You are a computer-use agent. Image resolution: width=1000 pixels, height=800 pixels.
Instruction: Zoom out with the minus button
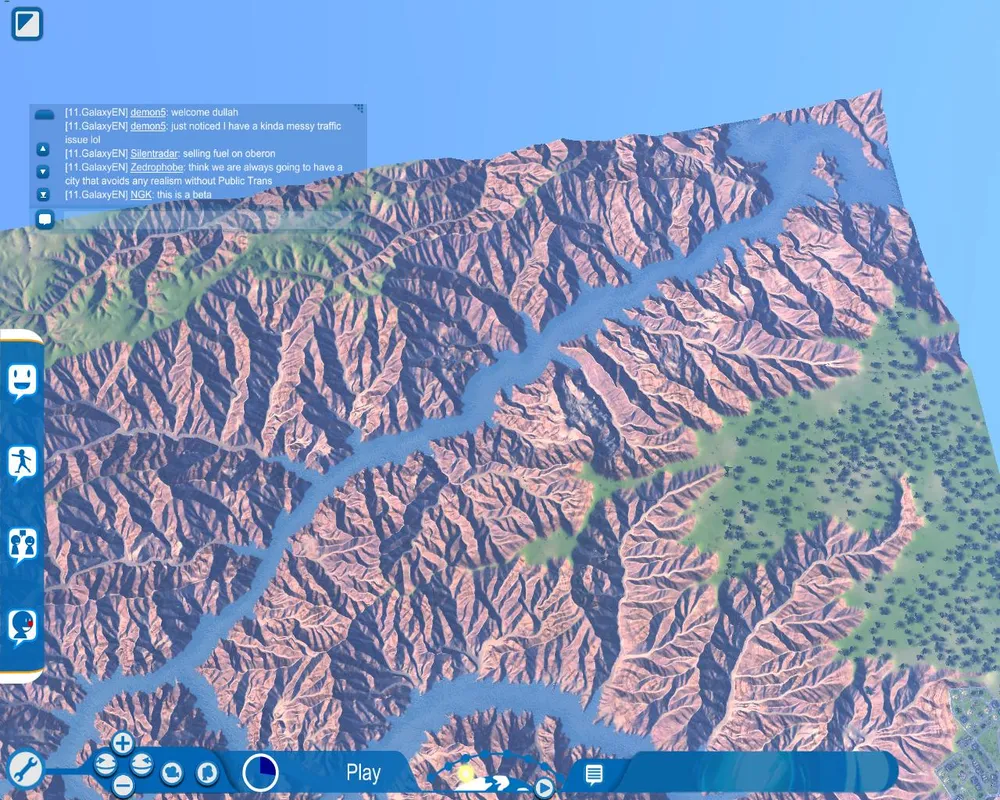[x=123, y=785]
